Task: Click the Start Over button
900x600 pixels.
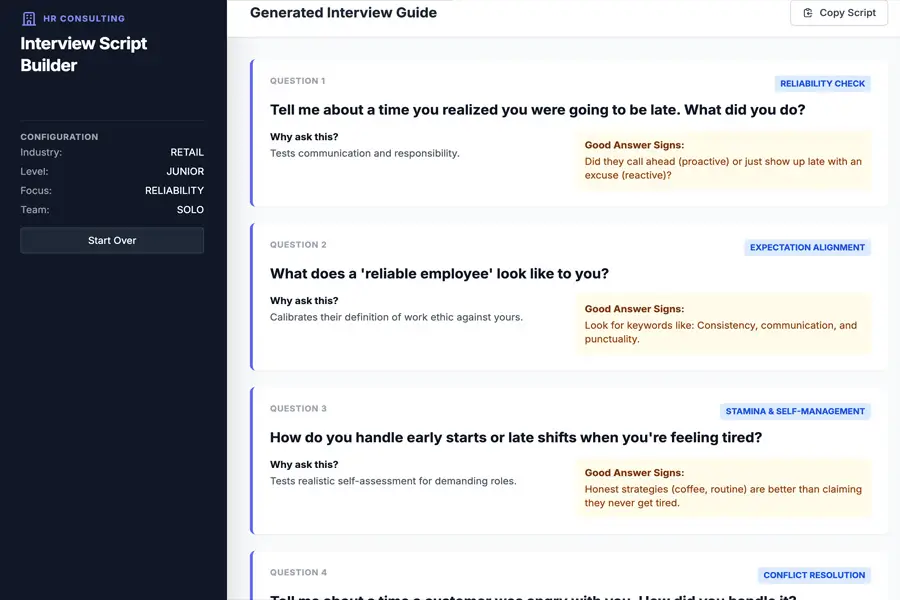Action: pos(112,240)
